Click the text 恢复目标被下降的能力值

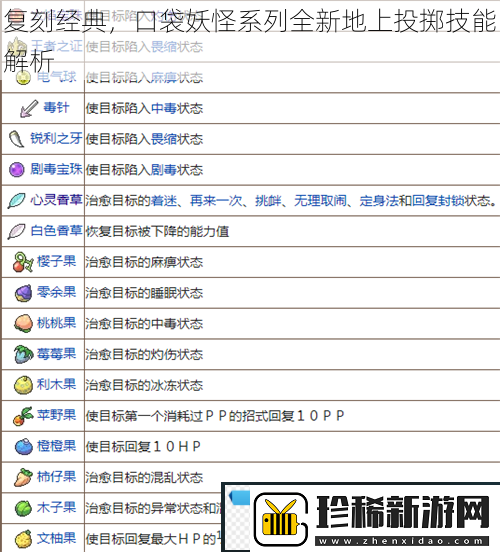[x=157, y=231]
